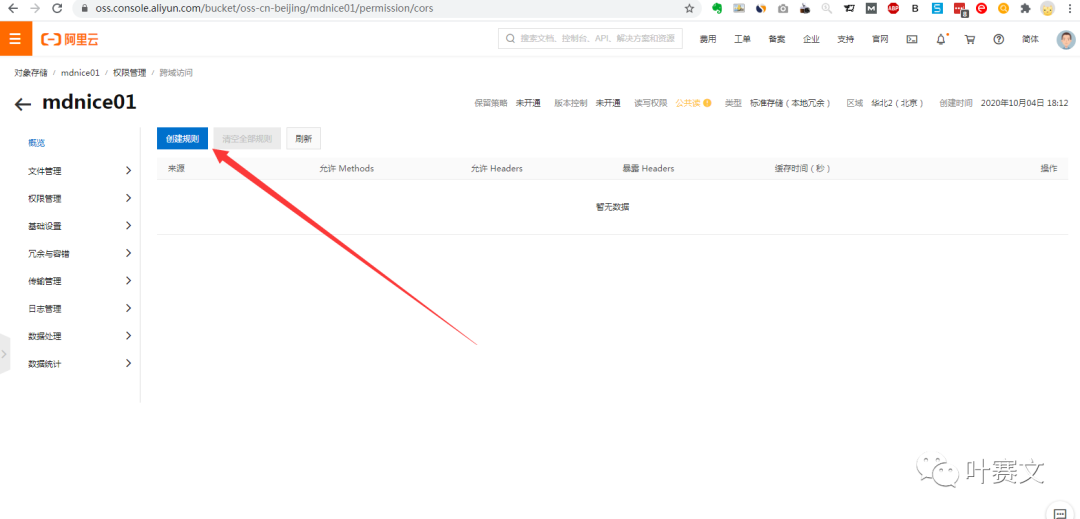This screenshot has height=519, width=1080.
Task: Click the 操作 column header
Action: [x=1048, y=169]
